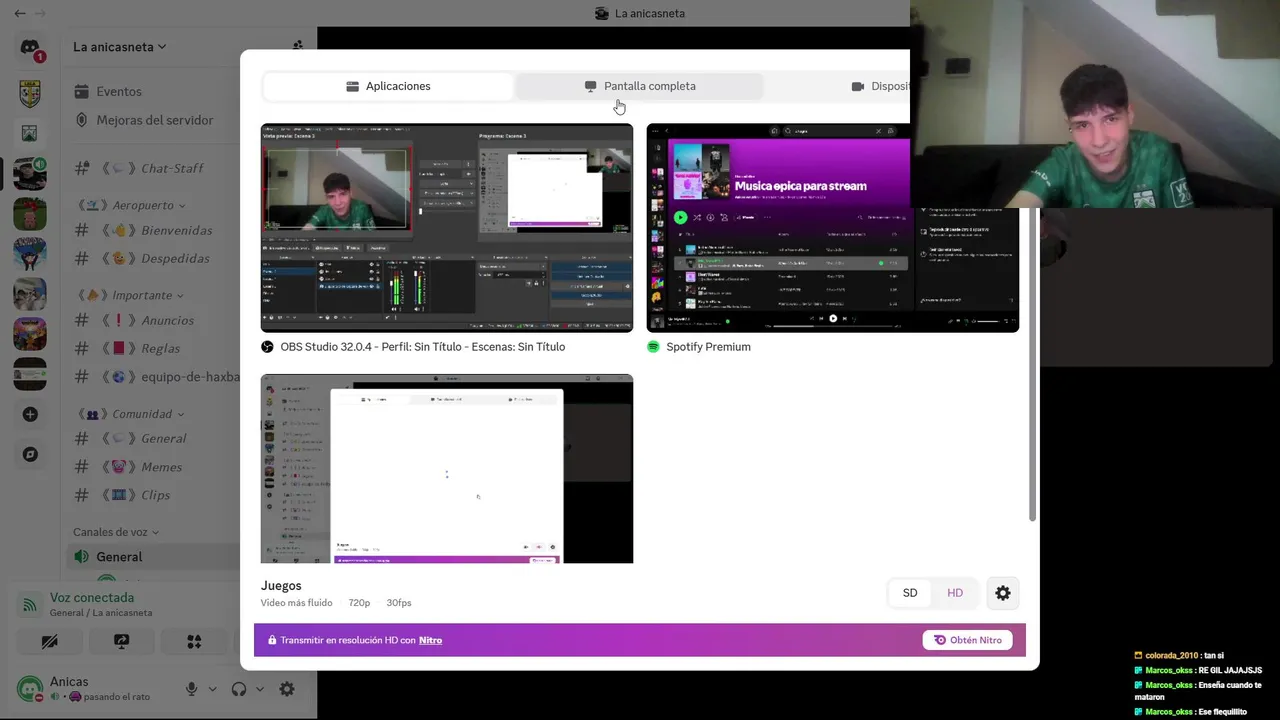Open the Nitro link in HD banner
This screenshot has height=720, width=1280.
pos(431,640)
